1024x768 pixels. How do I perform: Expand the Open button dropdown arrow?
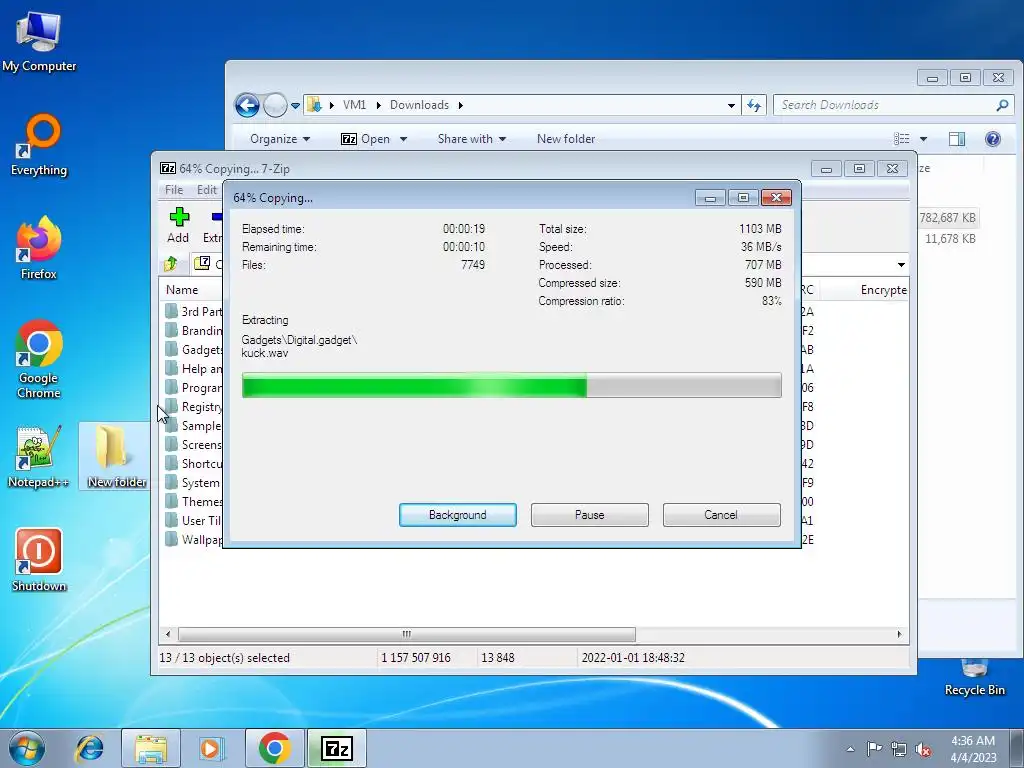pos(403,139)
